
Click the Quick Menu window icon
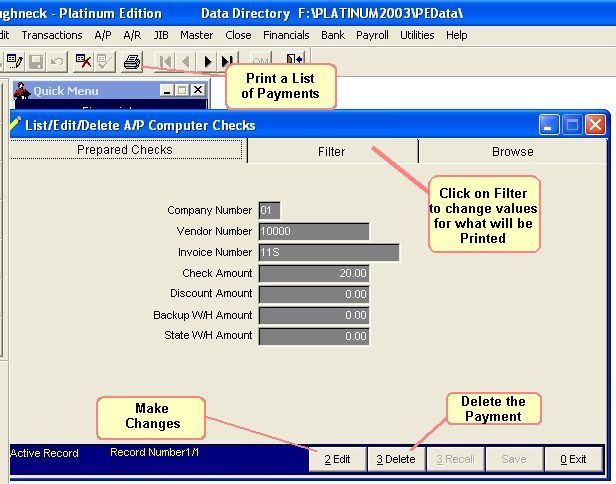(x=22, y=91)
